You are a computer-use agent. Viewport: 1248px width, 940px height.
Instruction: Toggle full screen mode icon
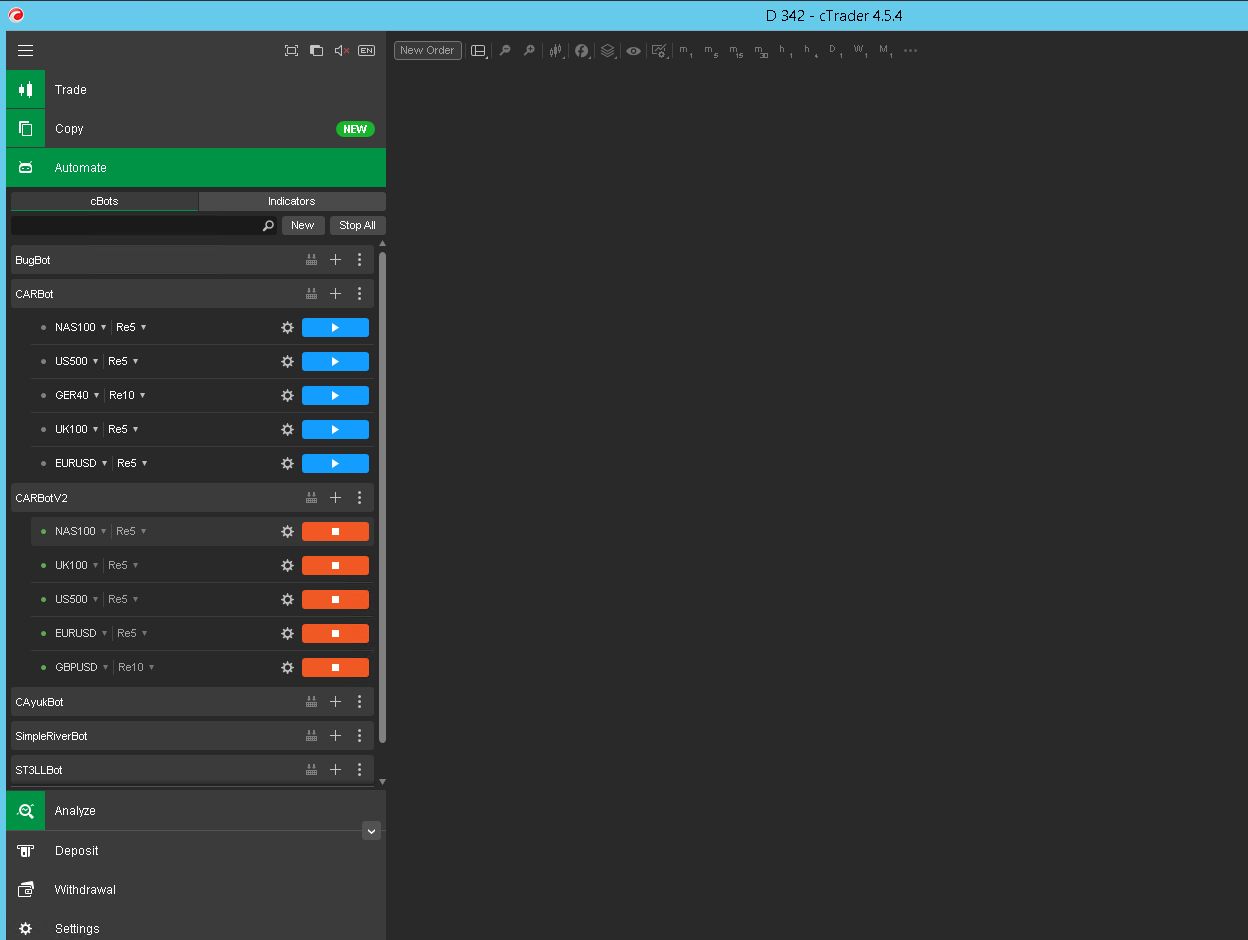tap(291, 50)
